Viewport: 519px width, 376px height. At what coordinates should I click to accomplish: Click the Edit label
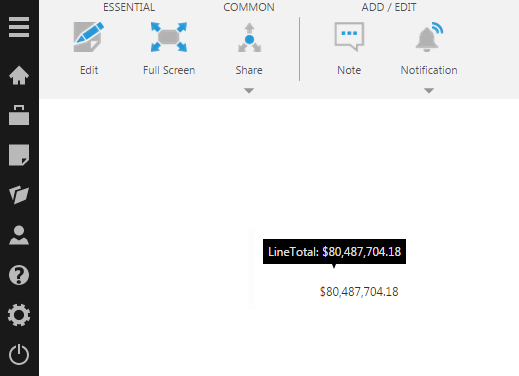point(89,70)
